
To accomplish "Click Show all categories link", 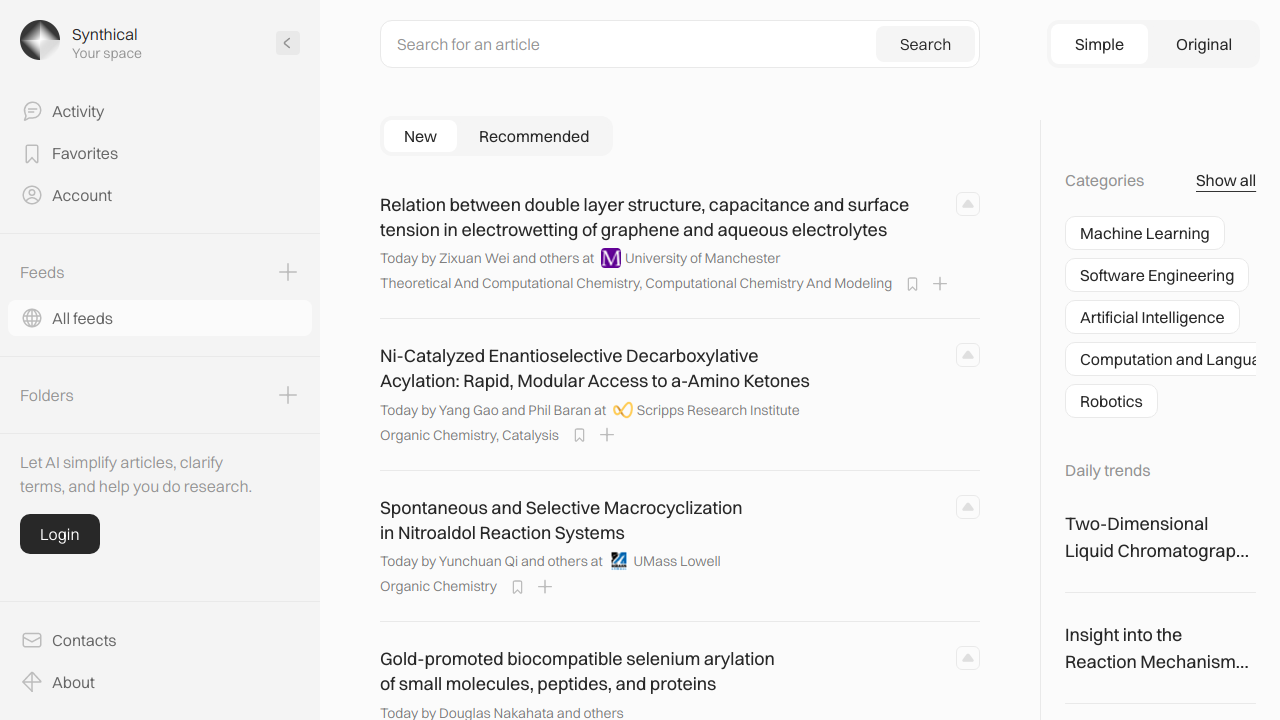I will pos(1226,181).
